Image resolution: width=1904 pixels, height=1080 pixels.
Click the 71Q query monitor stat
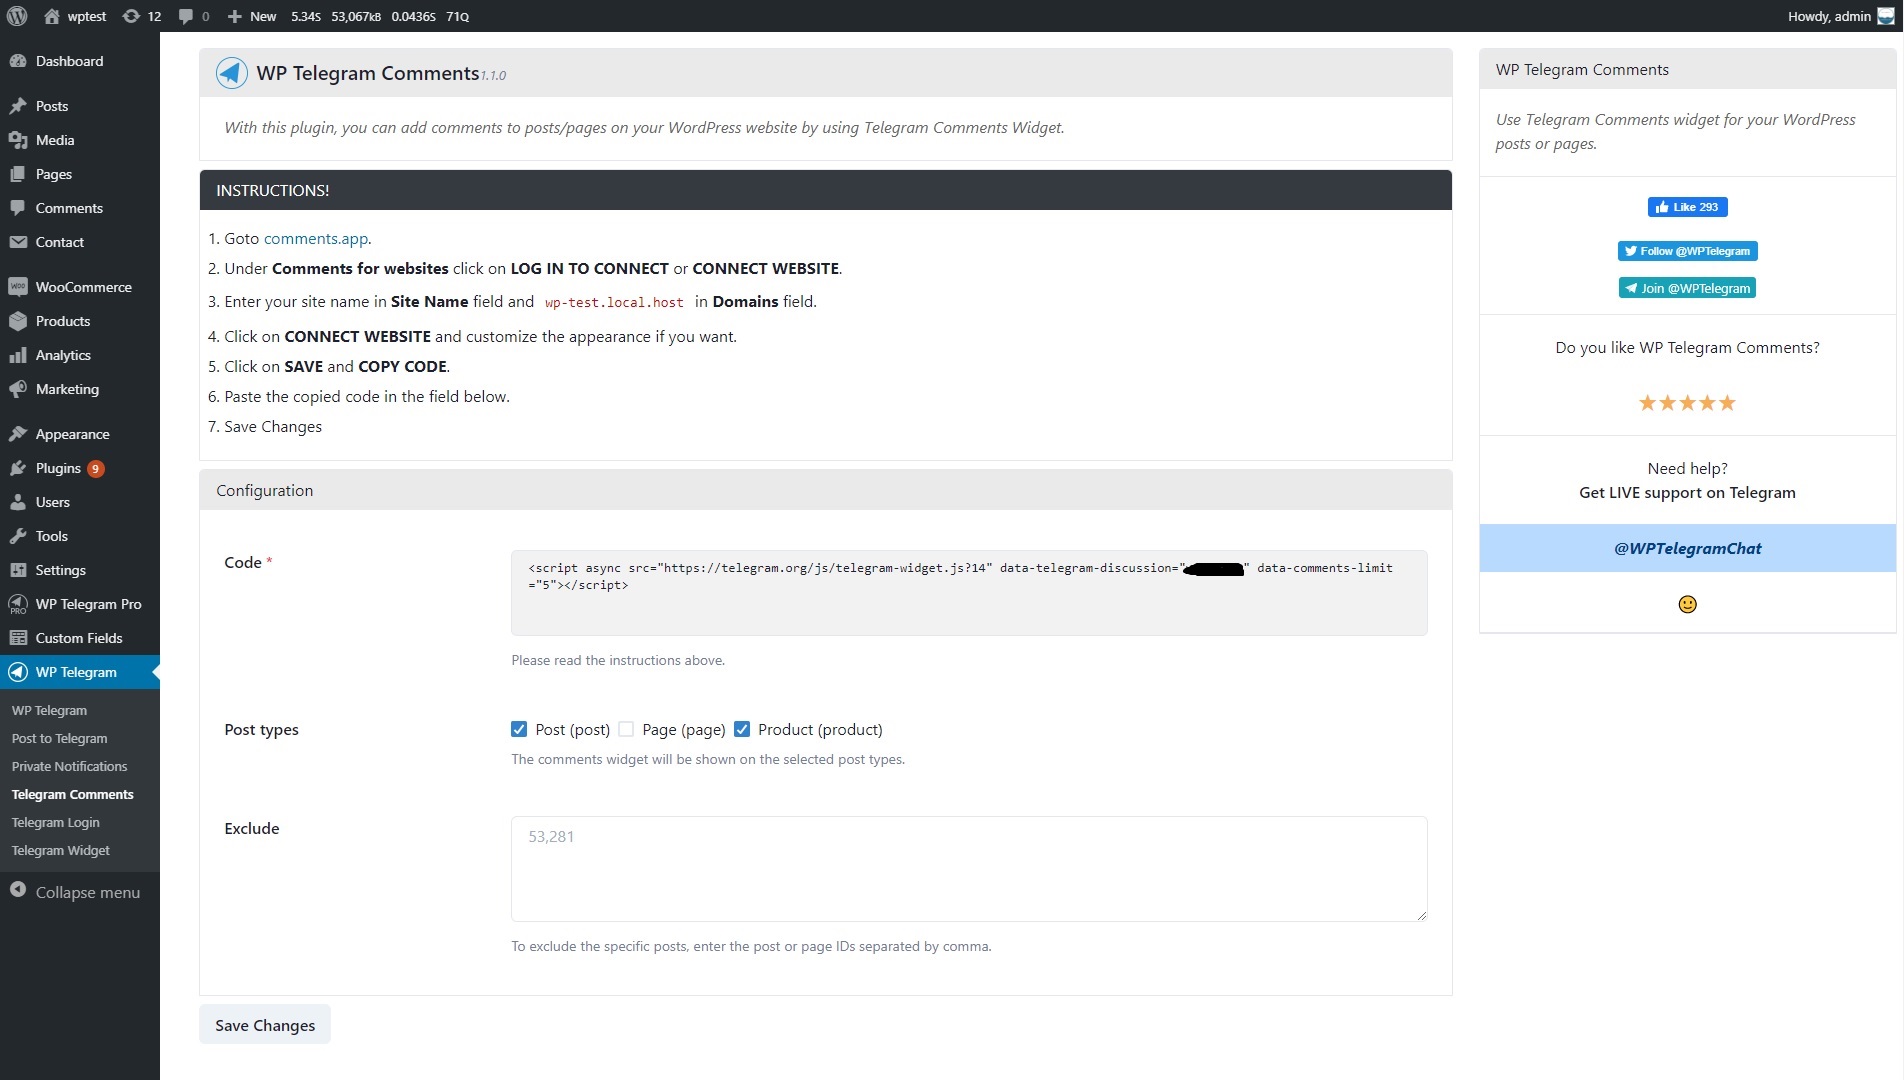coord(457,16)
